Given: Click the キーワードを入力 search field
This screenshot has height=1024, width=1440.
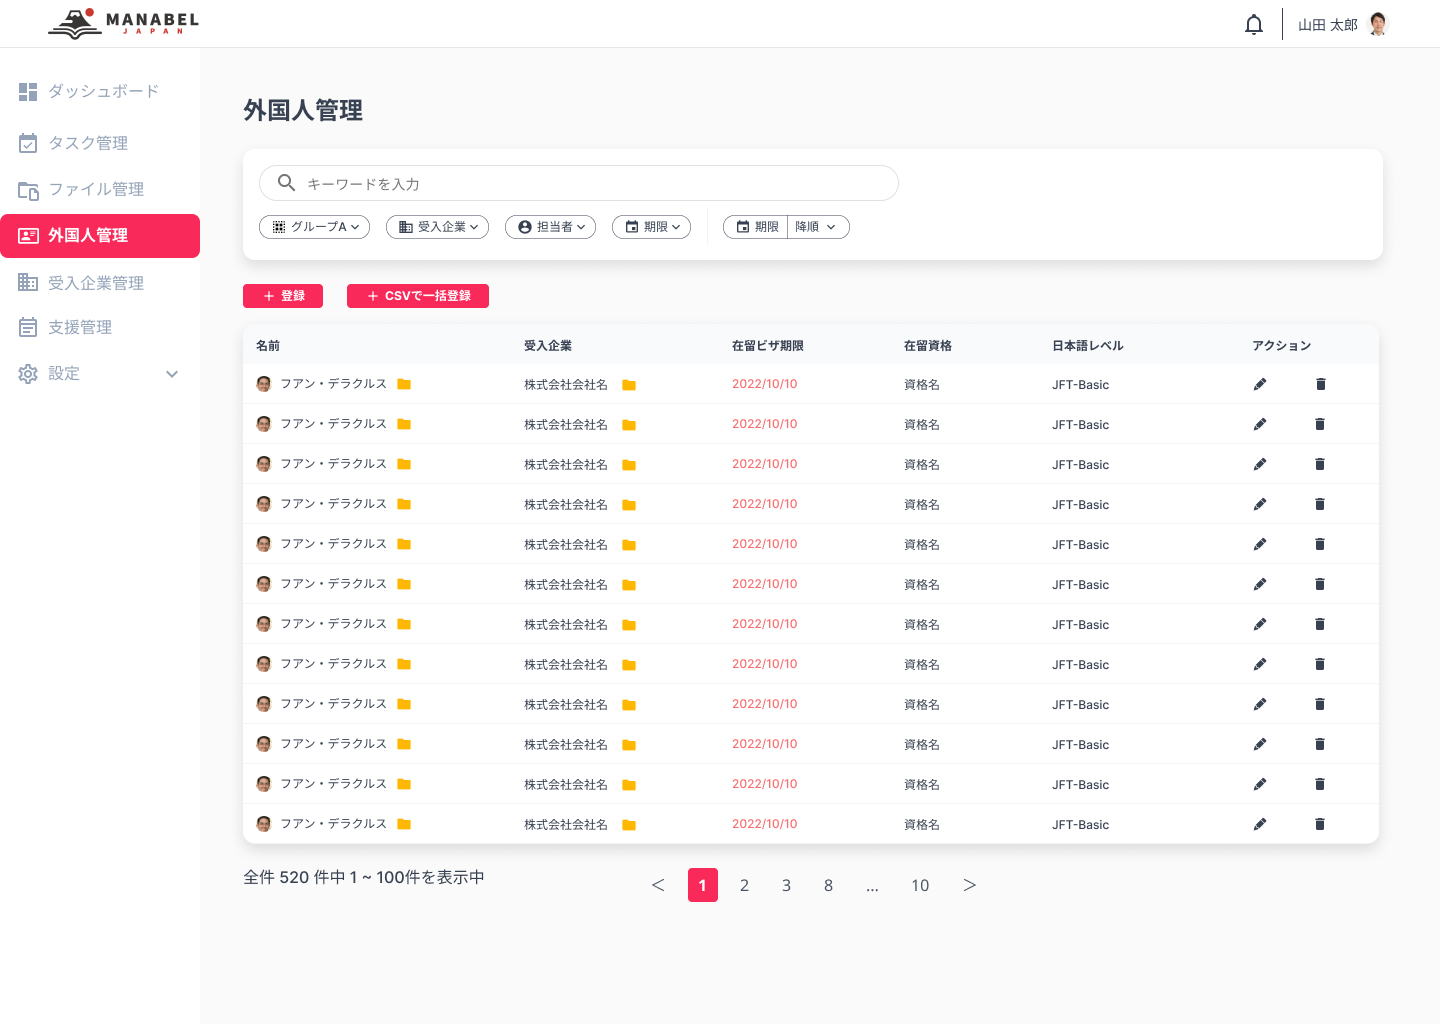Looking at the screenshot, I should 578,183.
